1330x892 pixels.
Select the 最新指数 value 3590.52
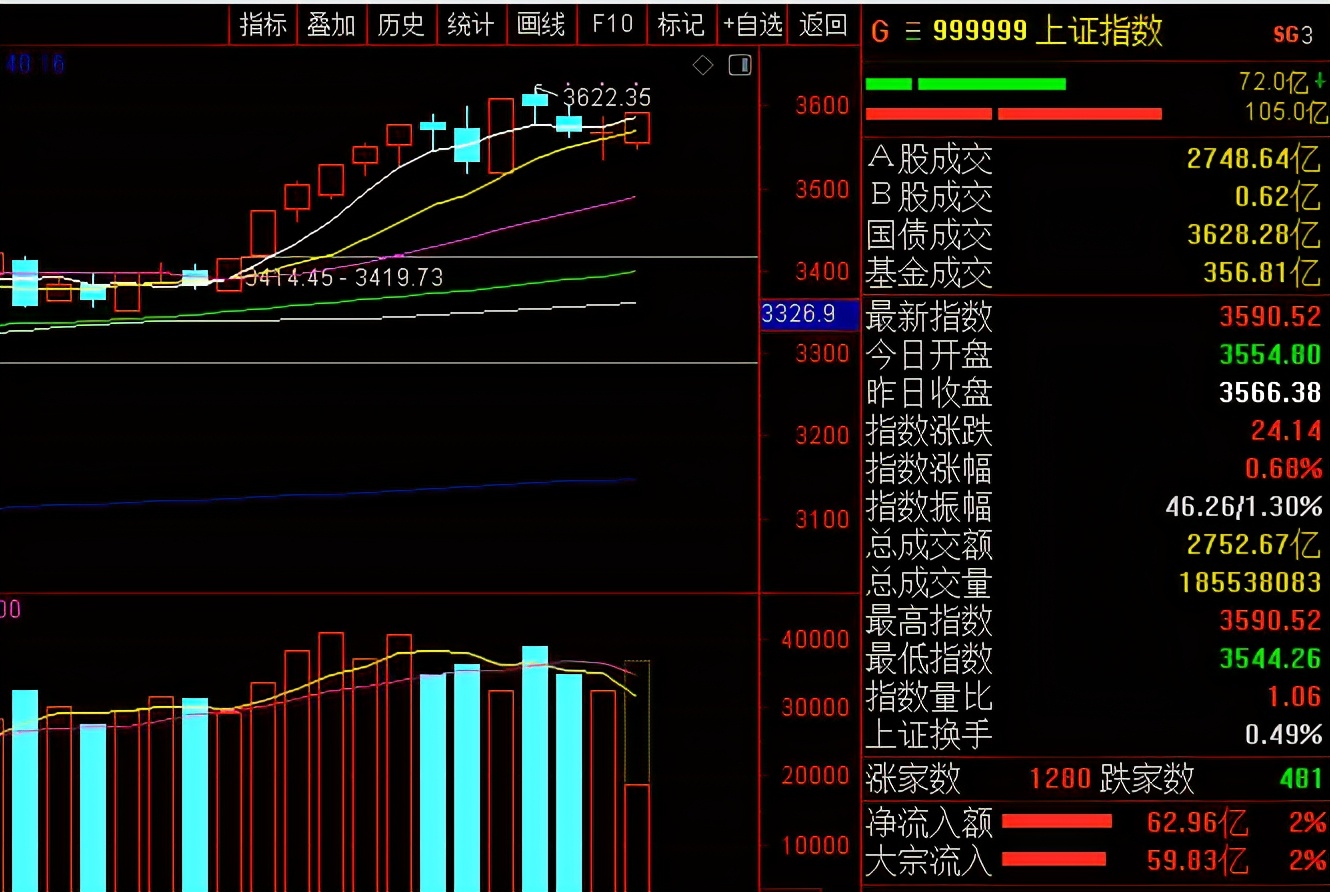pos(1270,317)
